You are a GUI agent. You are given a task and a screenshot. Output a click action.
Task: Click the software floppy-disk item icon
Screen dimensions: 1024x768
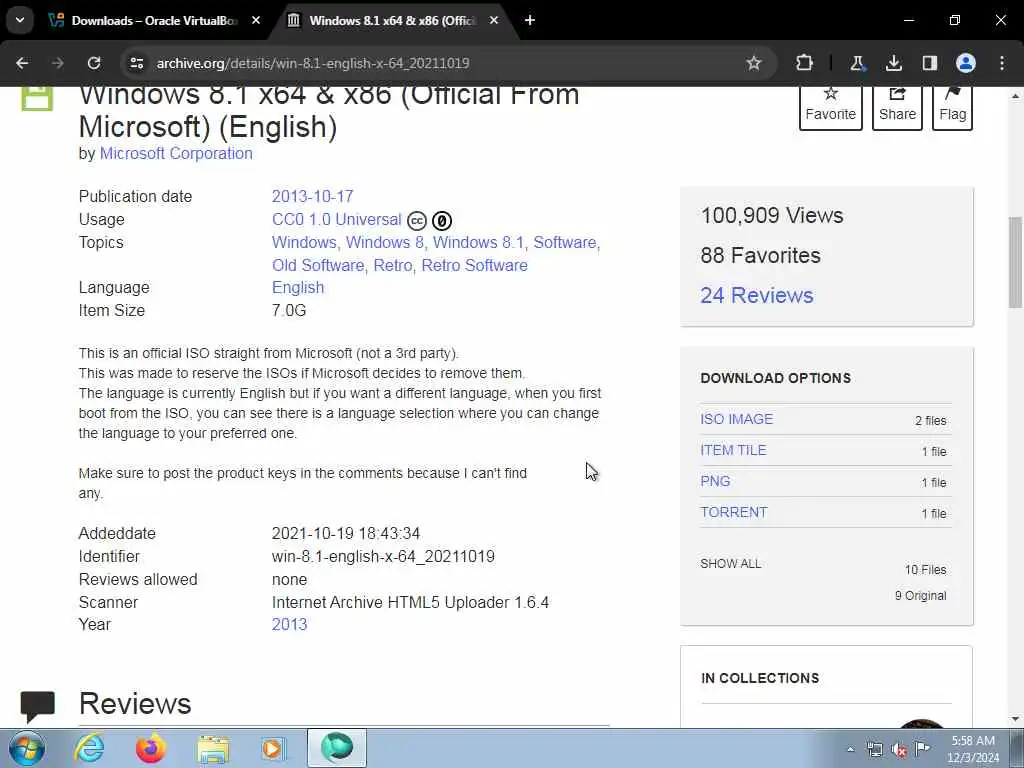(37, 99)
